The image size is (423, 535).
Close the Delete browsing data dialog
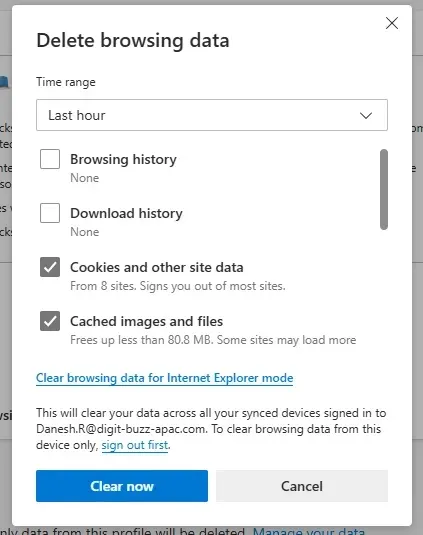pyautogui.click(x=392, y=24)
